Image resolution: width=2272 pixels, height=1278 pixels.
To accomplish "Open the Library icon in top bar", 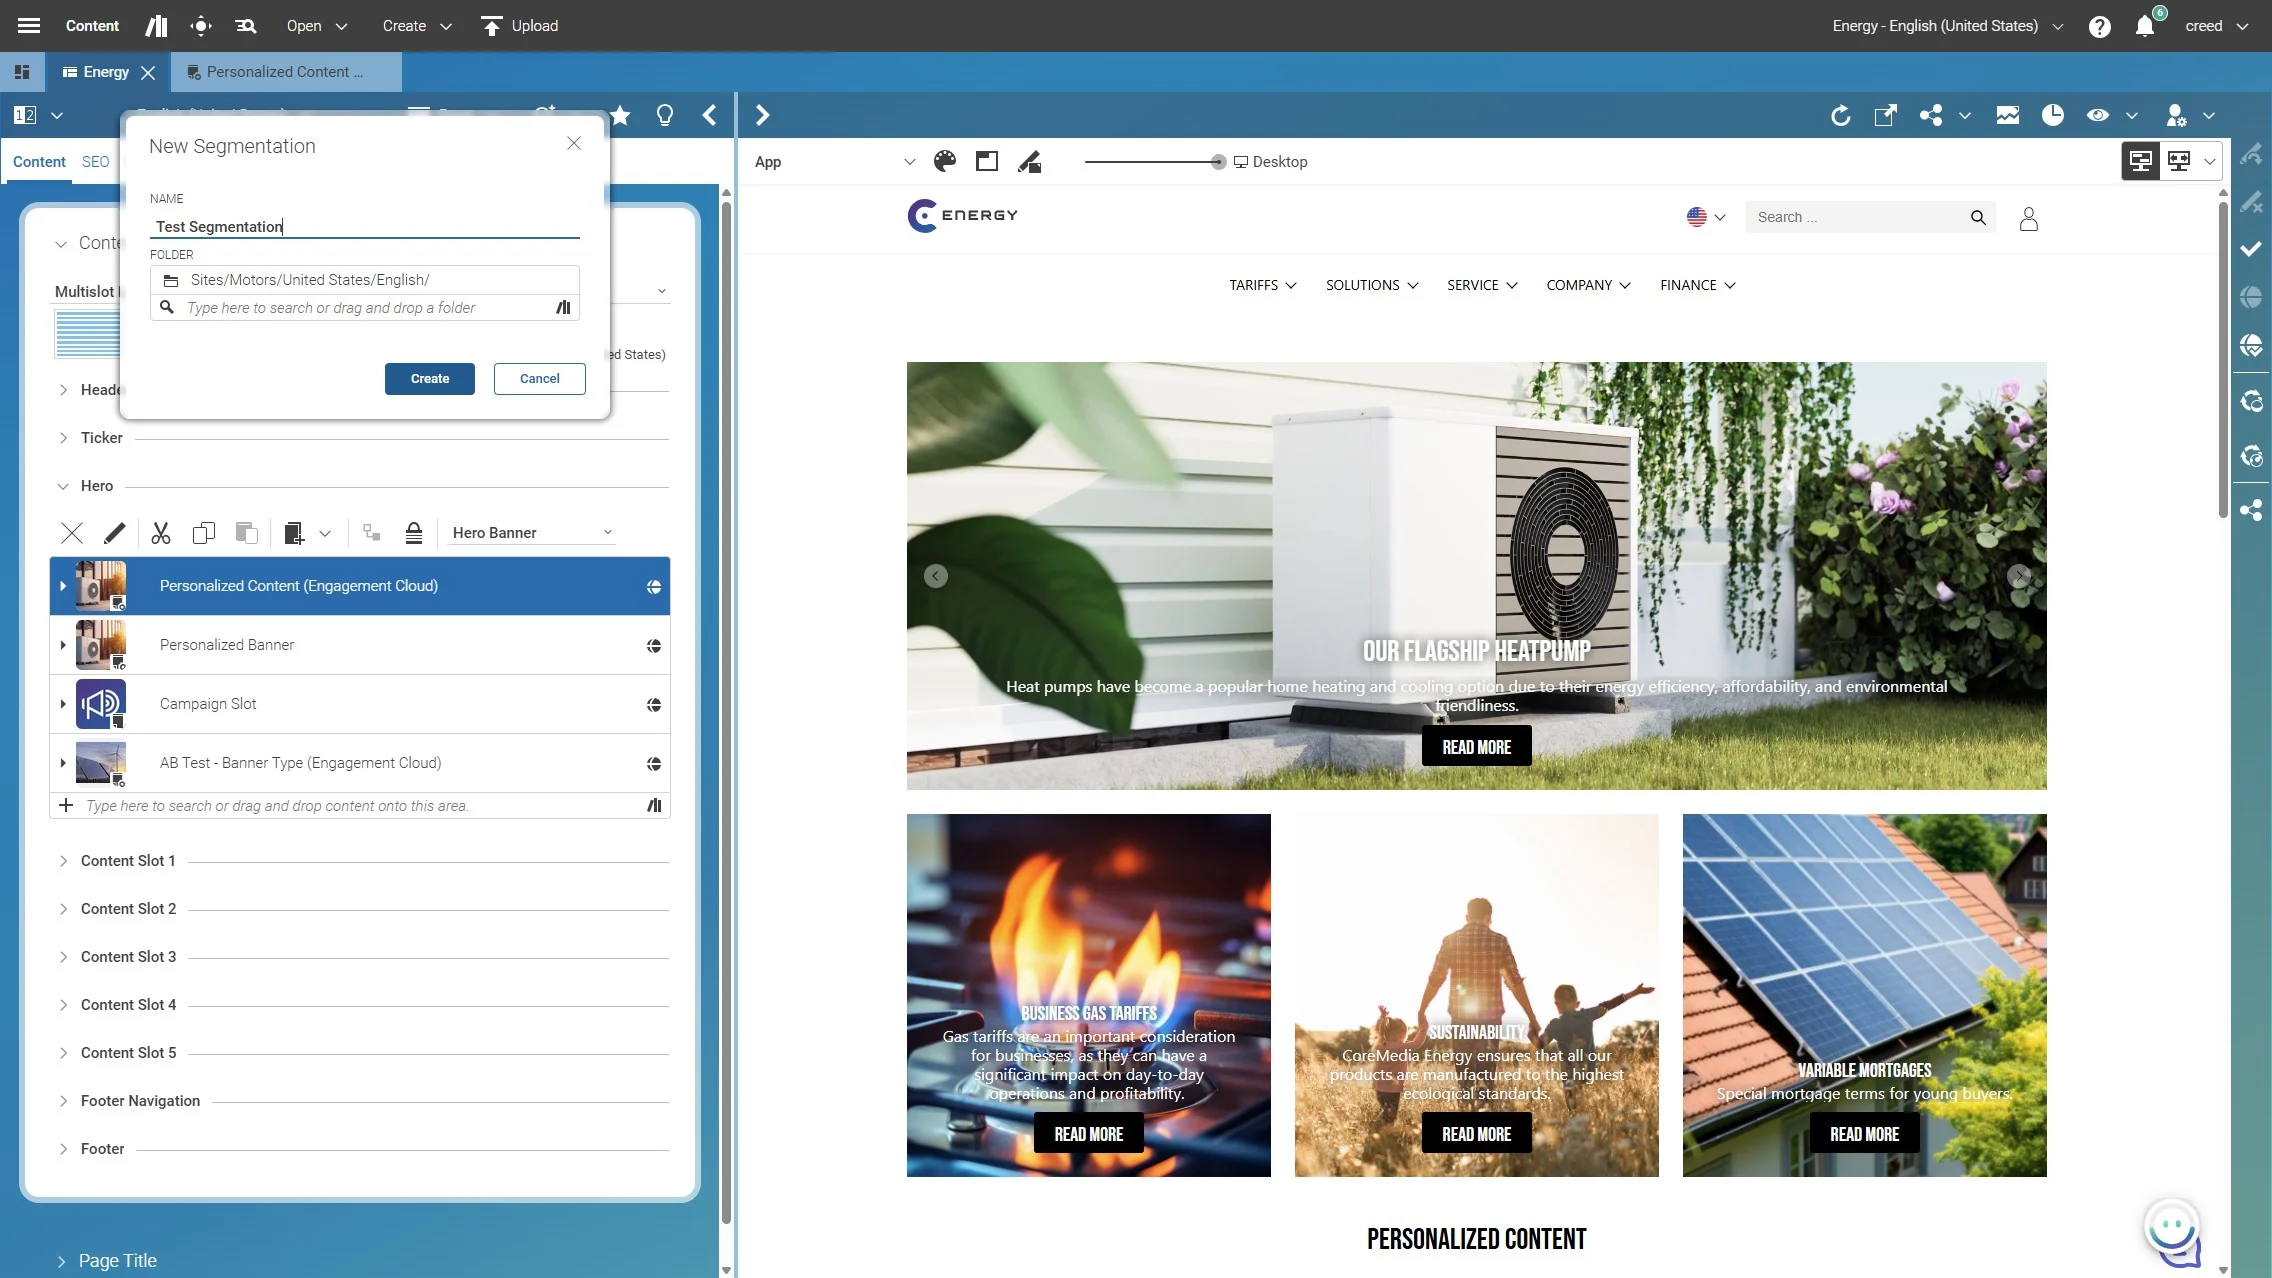I will (156, 26).
